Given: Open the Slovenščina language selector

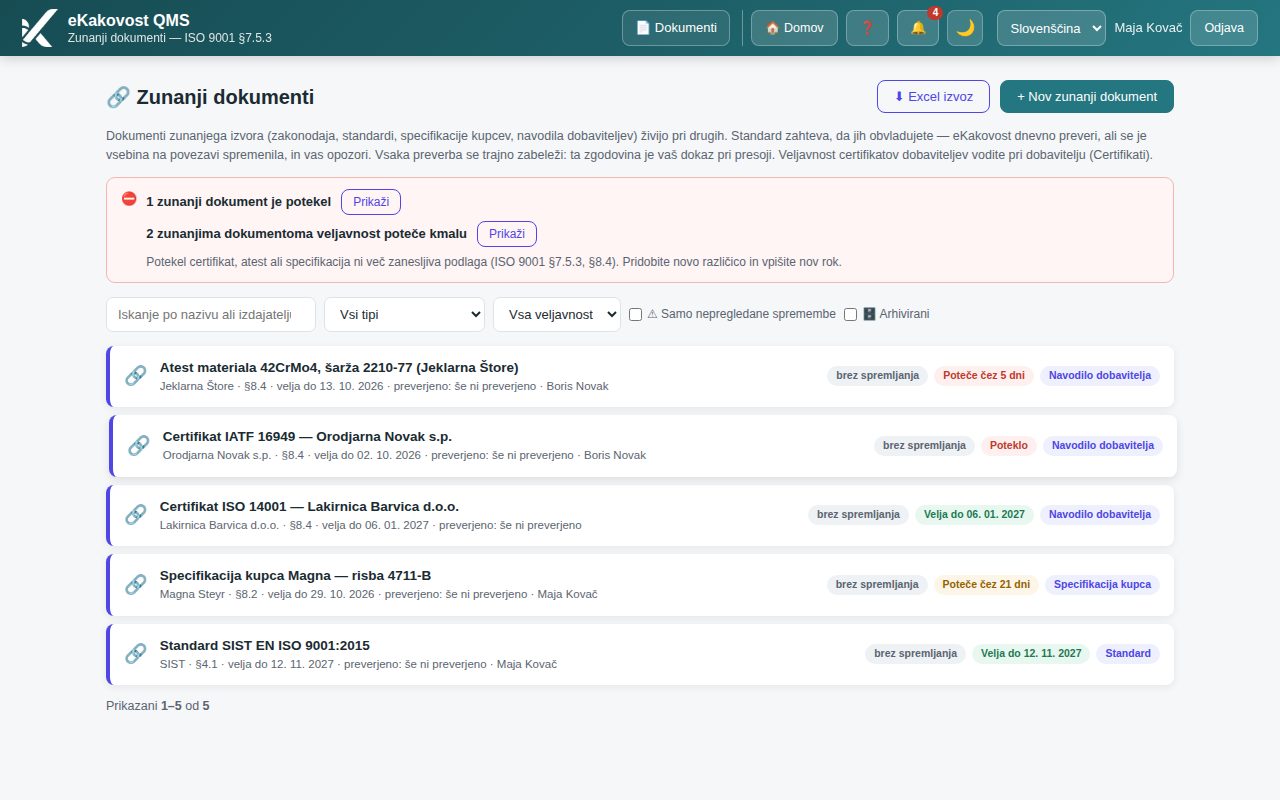Looking at the screenshot, I should point(1051,28).
